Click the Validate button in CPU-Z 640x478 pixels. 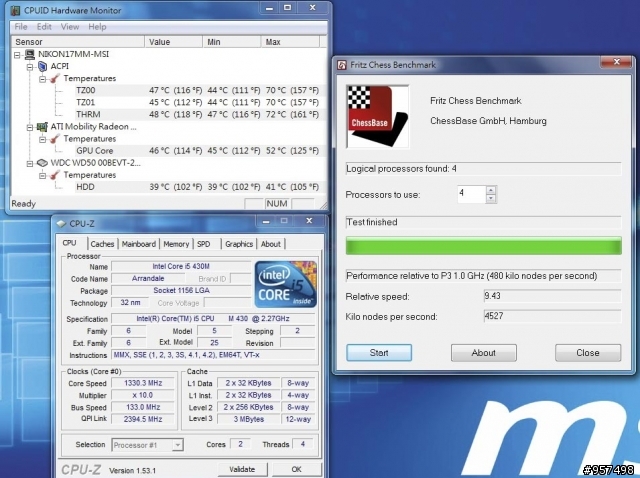(x=242, y=469)
